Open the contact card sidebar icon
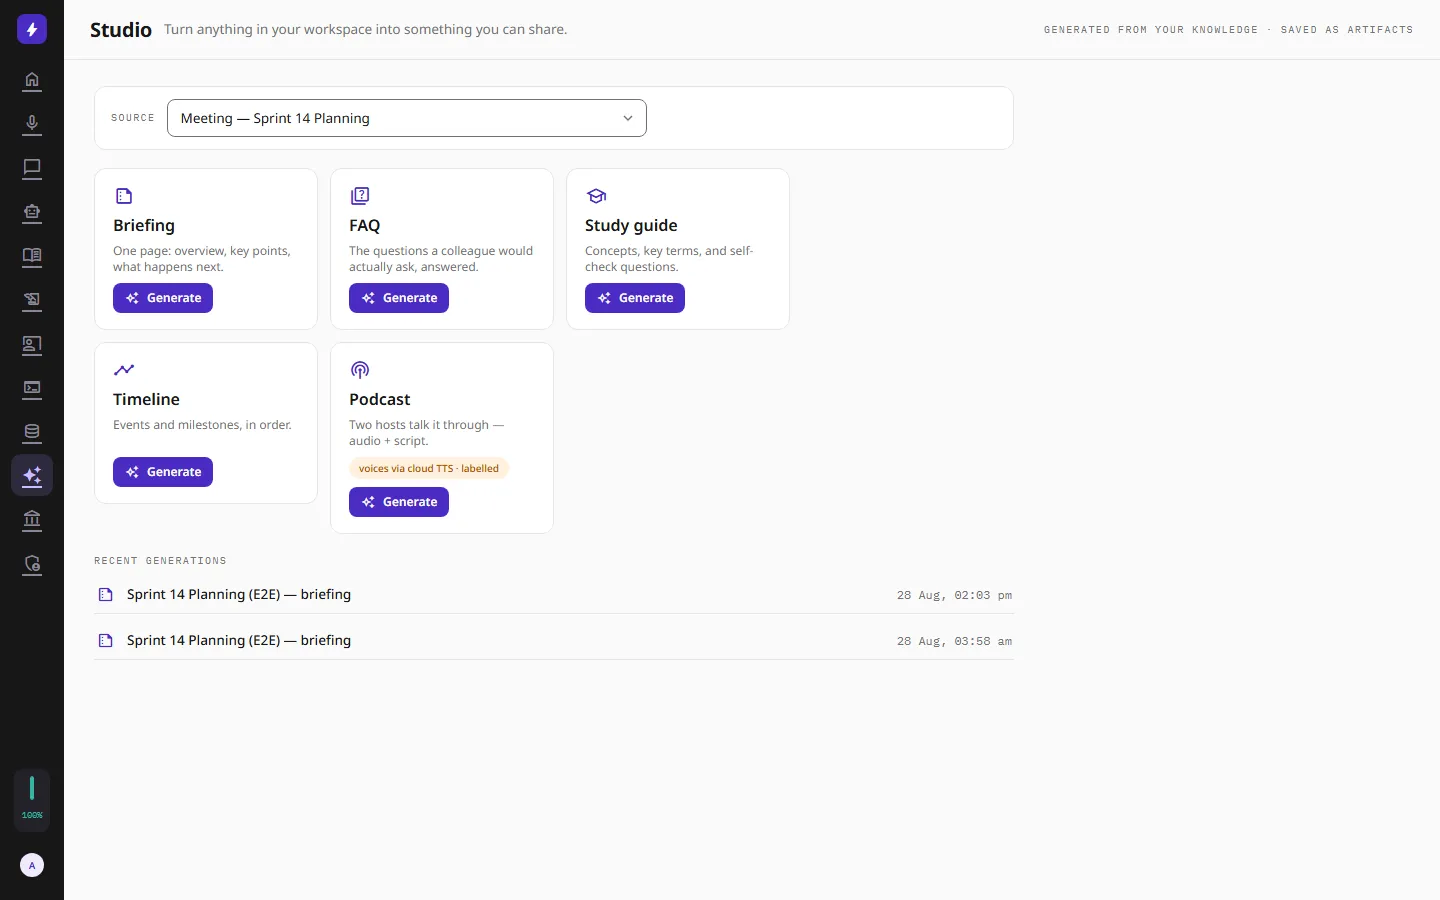The width and height of the screenshot is (1440, 900). click(x=32, y=345)
